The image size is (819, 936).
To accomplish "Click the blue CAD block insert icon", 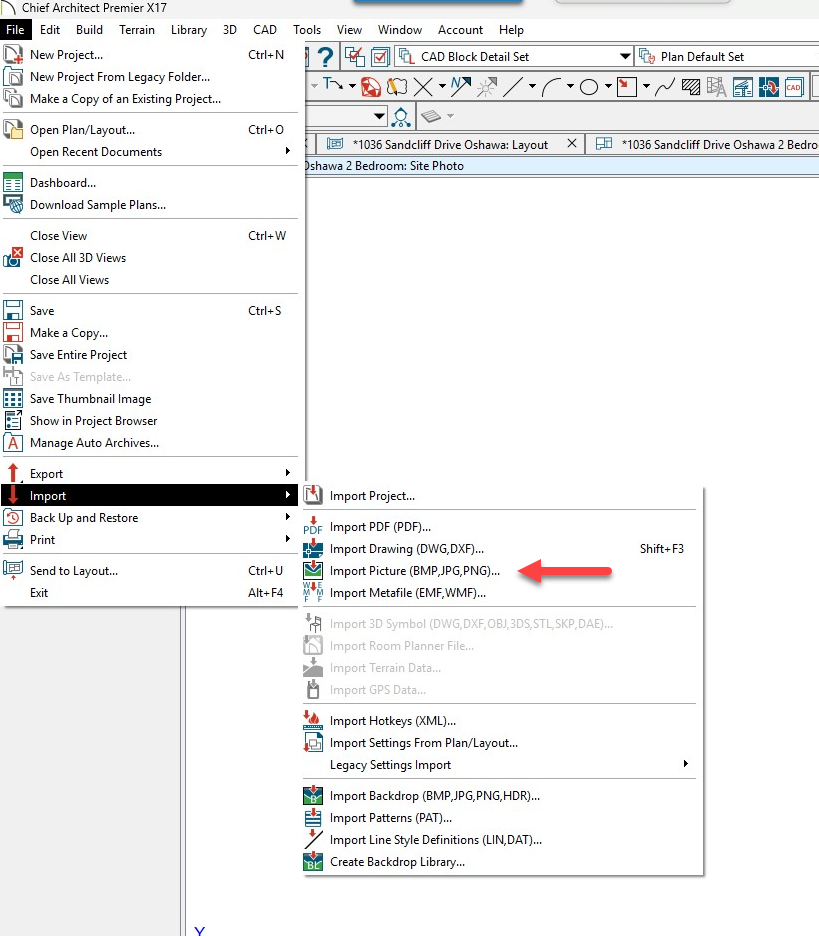I will pos(769,87).
